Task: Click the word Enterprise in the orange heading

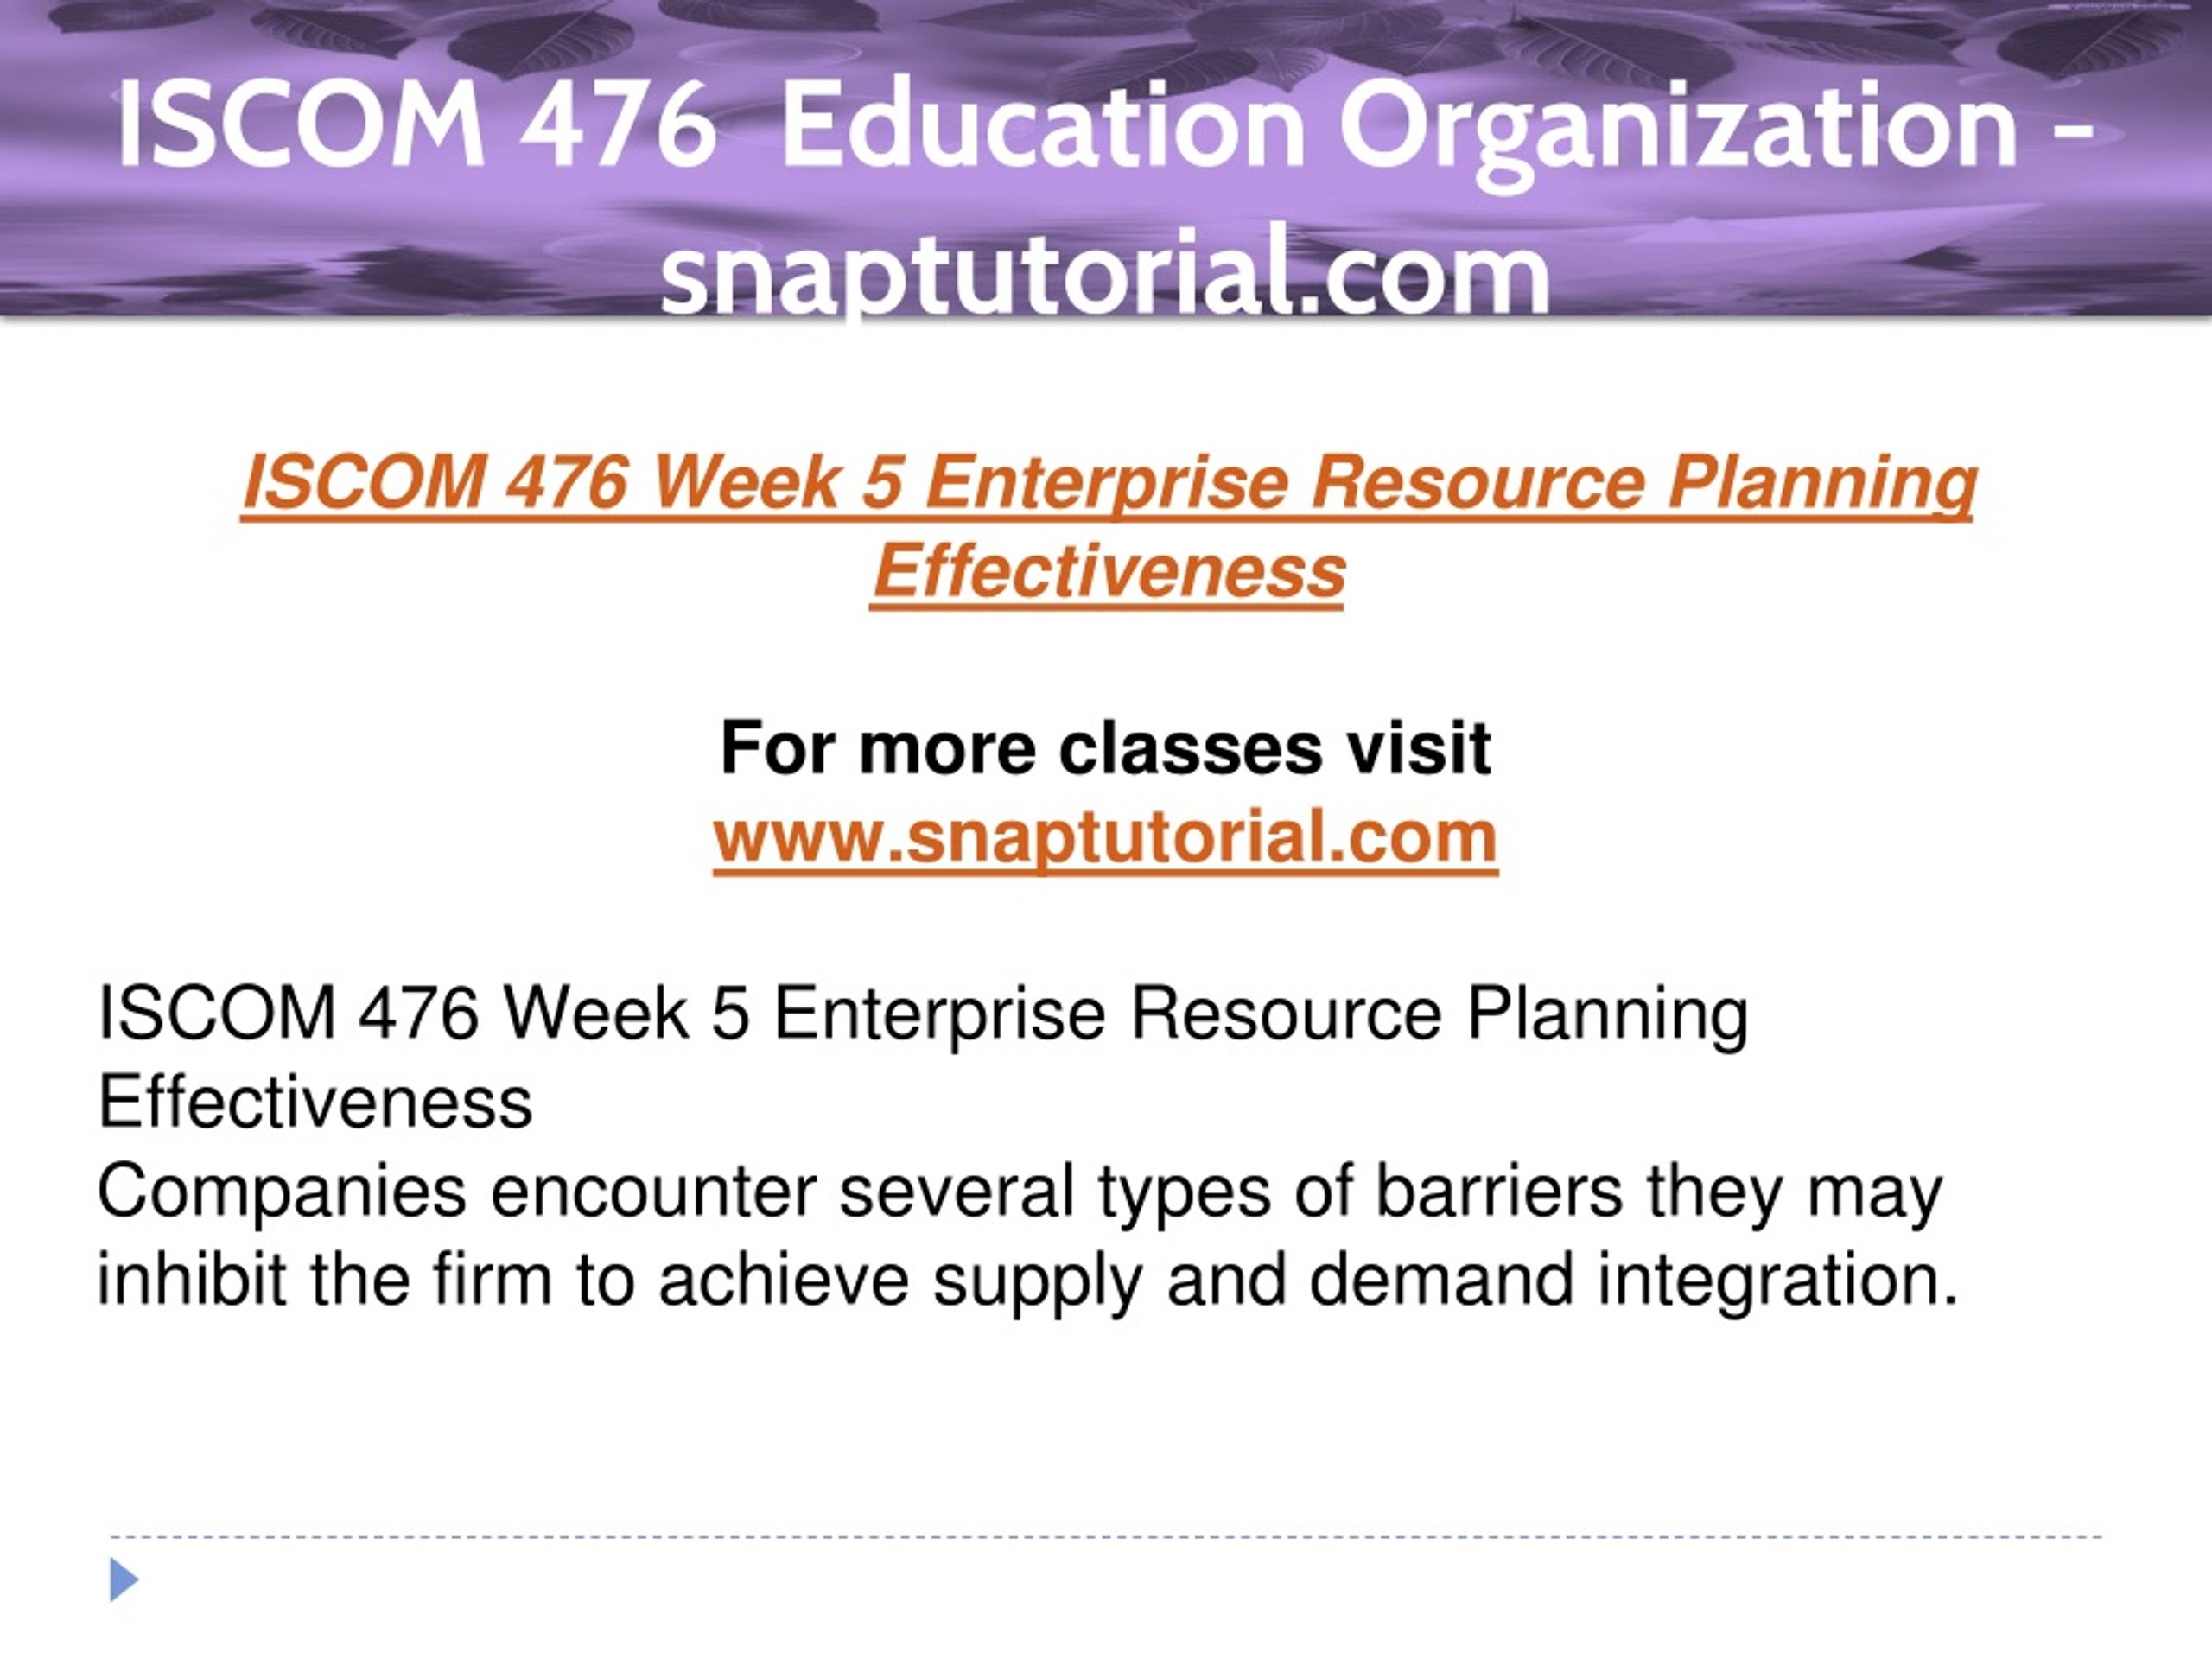Action: pos(1107,485)
